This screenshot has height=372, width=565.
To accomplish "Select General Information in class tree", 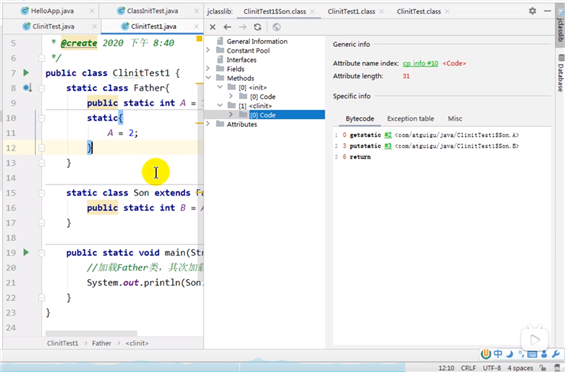I will (257, 41).
